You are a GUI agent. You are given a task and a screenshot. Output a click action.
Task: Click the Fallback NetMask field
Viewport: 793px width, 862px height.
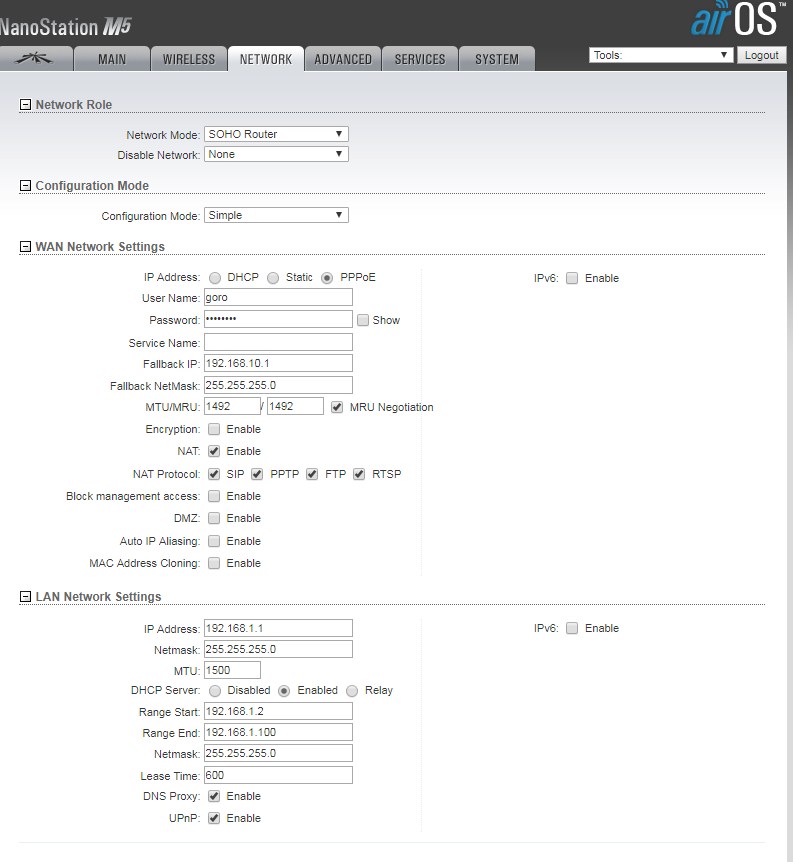tap(278, 385)
